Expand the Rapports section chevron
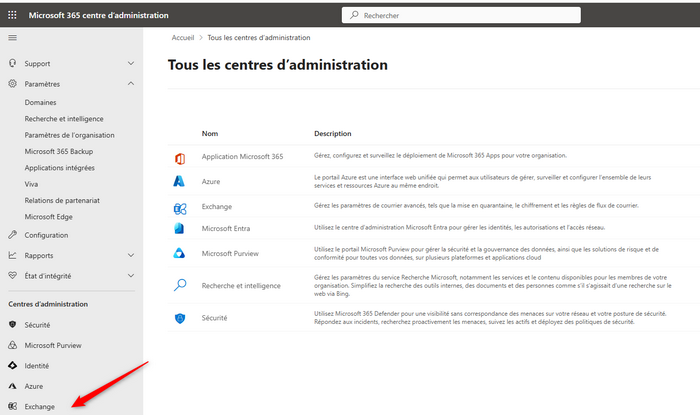700x415 pixels. click(x=131, y=255)
